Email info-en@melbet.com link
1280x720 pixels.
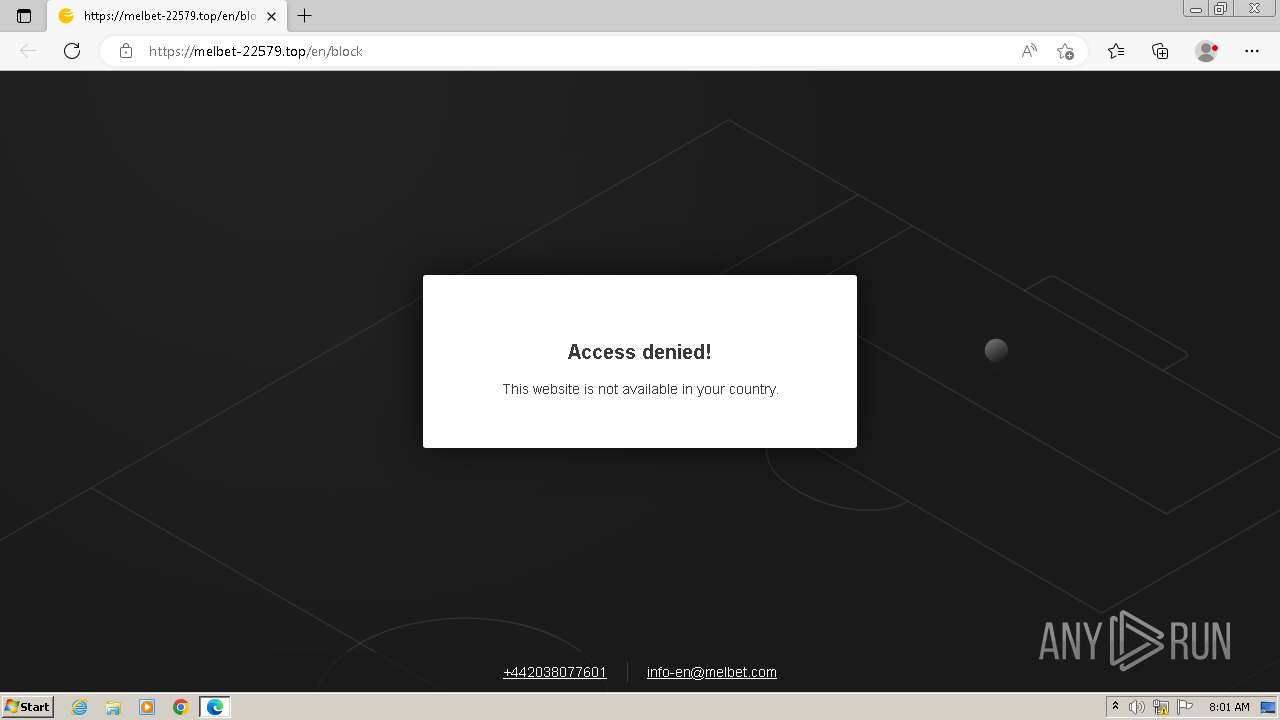click(712, 672)
